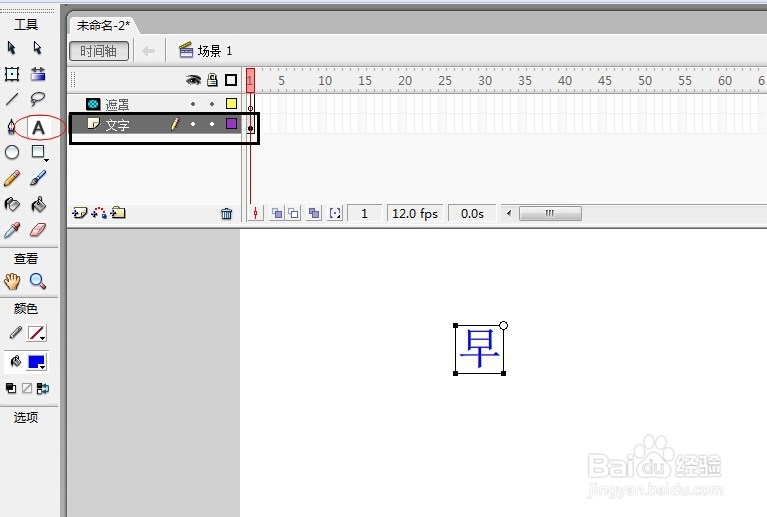Image resolution: width=767 pixels, height=517 pixels.
Task: Click the back arrow beside 场景 1
Action: point(148,51)
